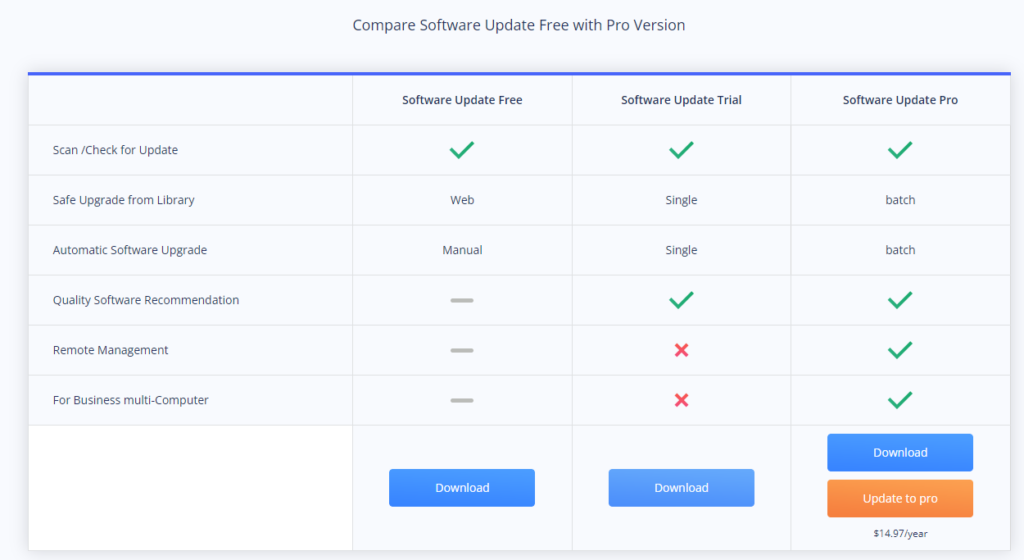The width and height of the screenshot is (1024, 560).
Task: Select the Software Update Pro column header
Action: coord(900,100)
